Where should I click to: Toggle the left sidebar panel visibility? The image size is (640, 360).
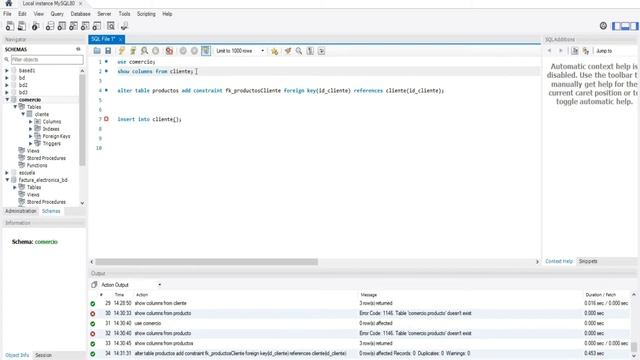coord(616,26)
